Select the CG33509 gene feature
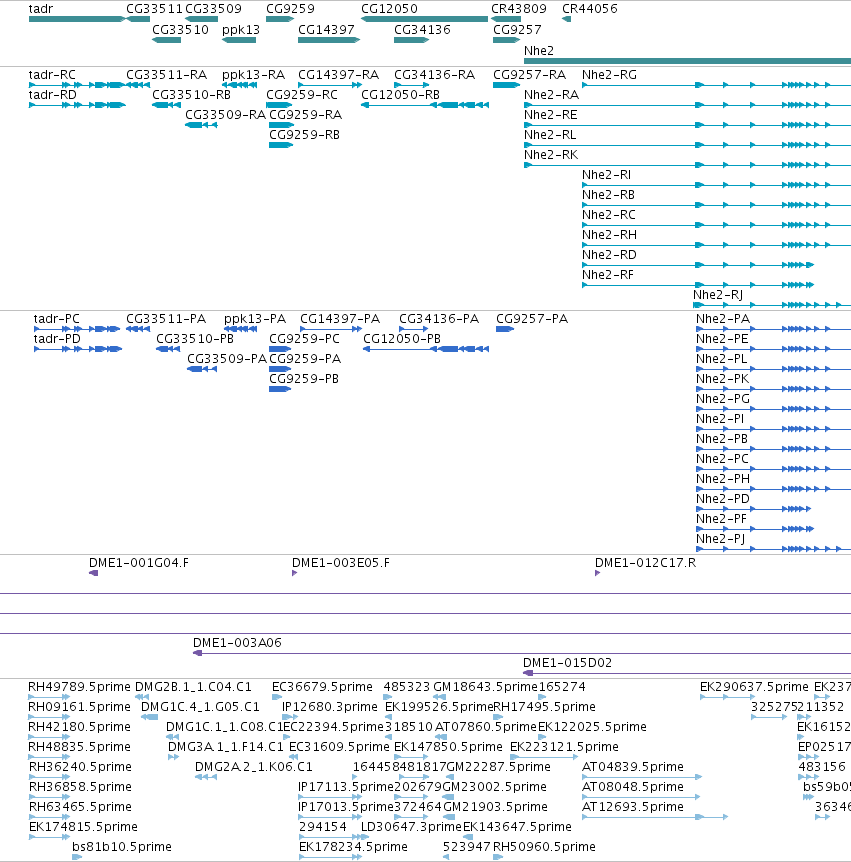The height and width of the screenshot is (862, 851). click(x=201, y=19)
